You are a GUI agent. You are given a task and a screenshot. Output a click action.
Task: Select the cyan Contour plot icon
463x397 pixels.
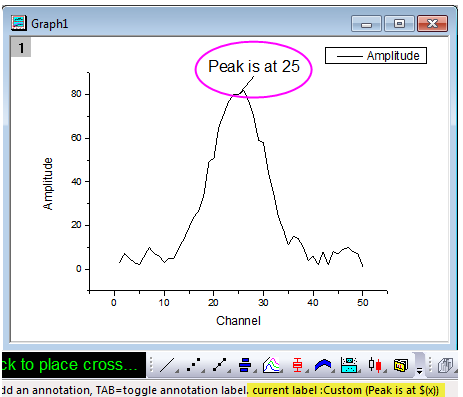[349, 365]
